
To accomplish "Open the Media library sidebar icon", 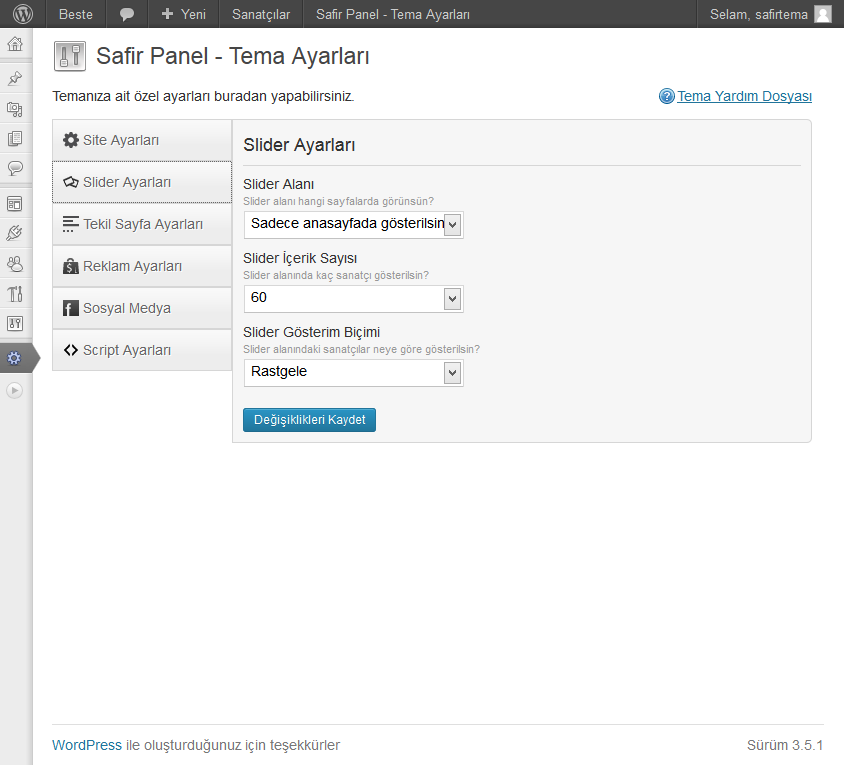I will (x=15, y=109).
